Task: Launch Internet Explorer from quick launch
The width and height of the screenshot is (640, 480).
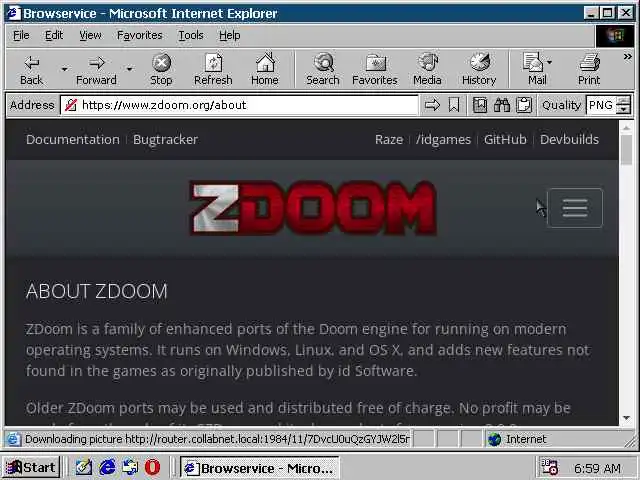Action: tap(107, 467)
